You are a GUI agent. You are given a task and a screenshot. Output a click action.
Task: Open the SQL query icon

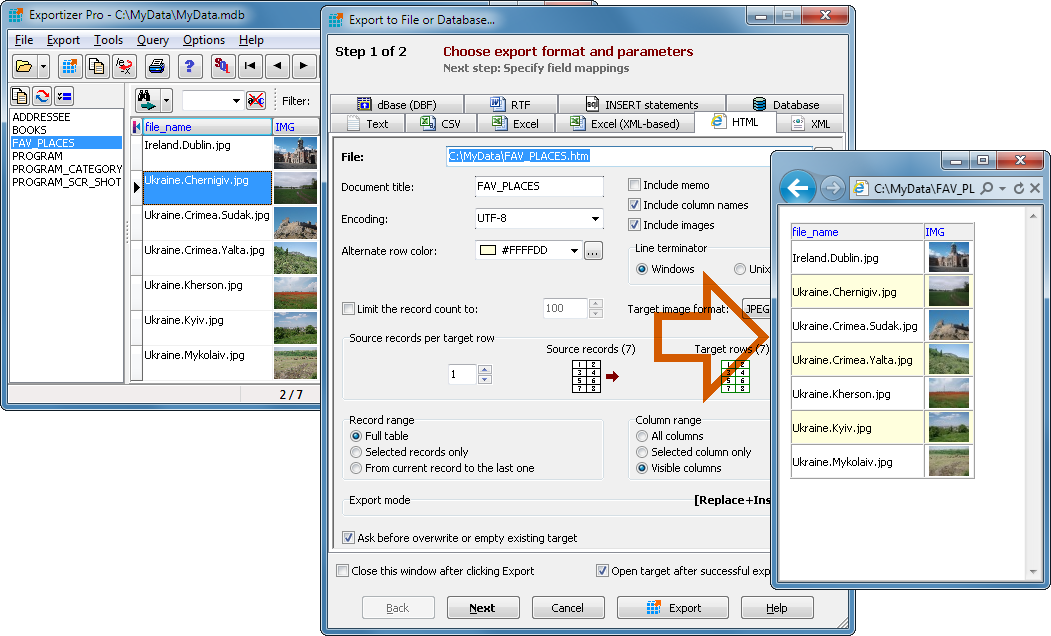click(222, 66)
